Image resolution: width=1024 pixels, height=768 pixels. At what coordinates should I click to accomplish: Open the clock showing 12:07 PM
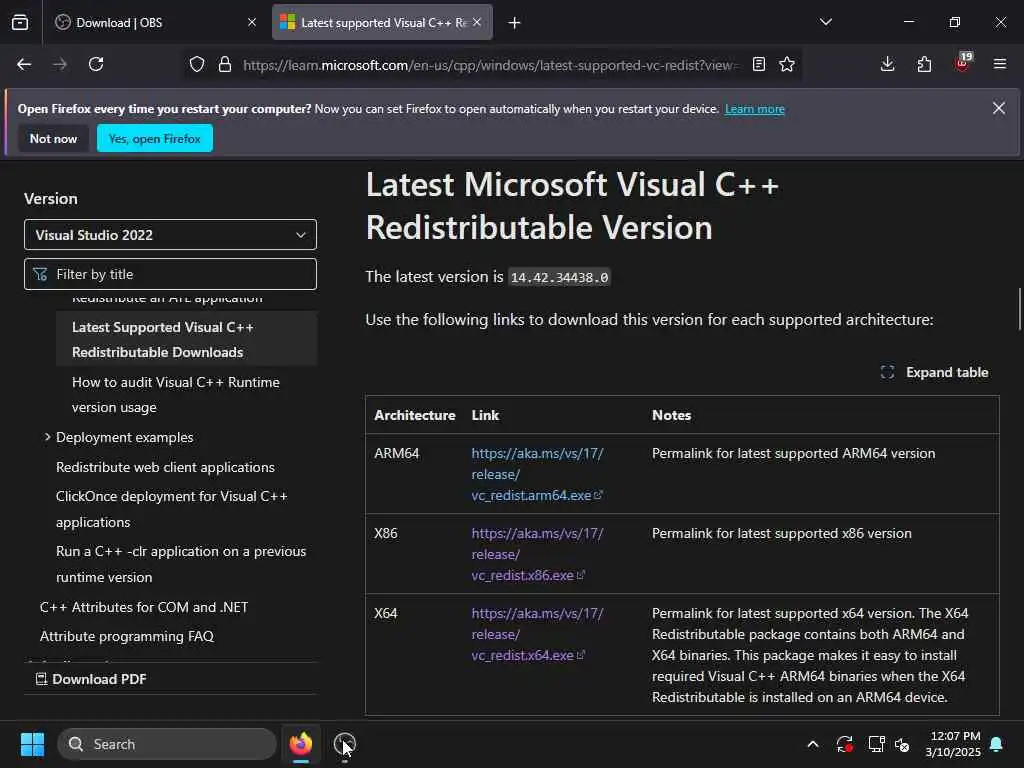(x=953, y=744)
